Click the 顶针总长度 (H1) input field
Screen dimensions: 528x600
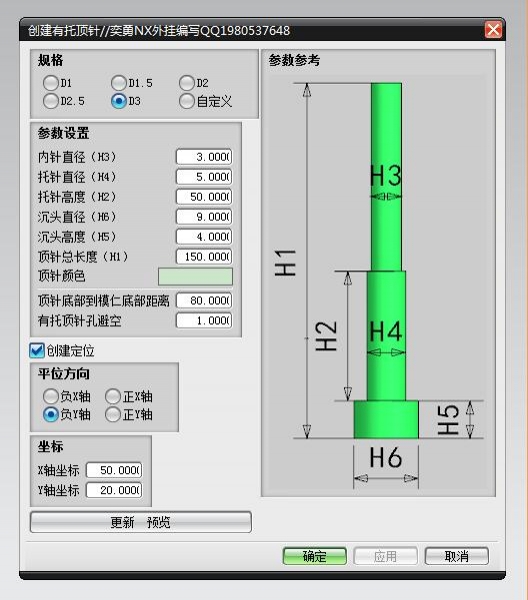[x=204, y=257]
